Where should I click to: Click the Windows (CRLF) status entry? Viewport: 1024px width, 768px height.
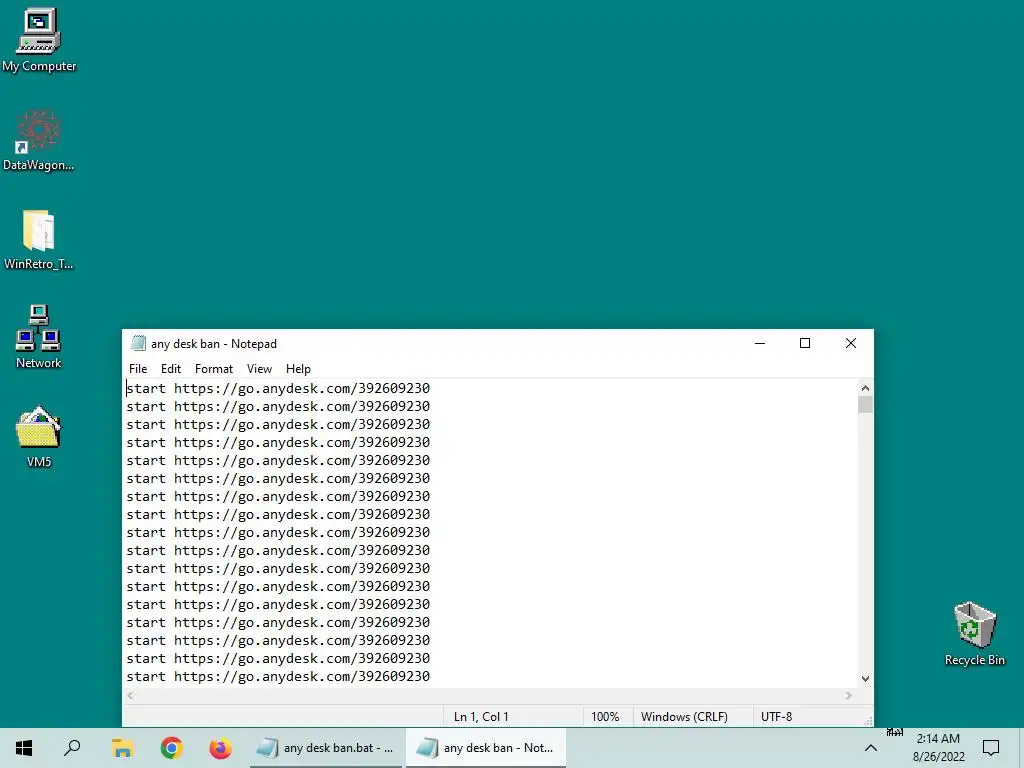click(684, 716)
